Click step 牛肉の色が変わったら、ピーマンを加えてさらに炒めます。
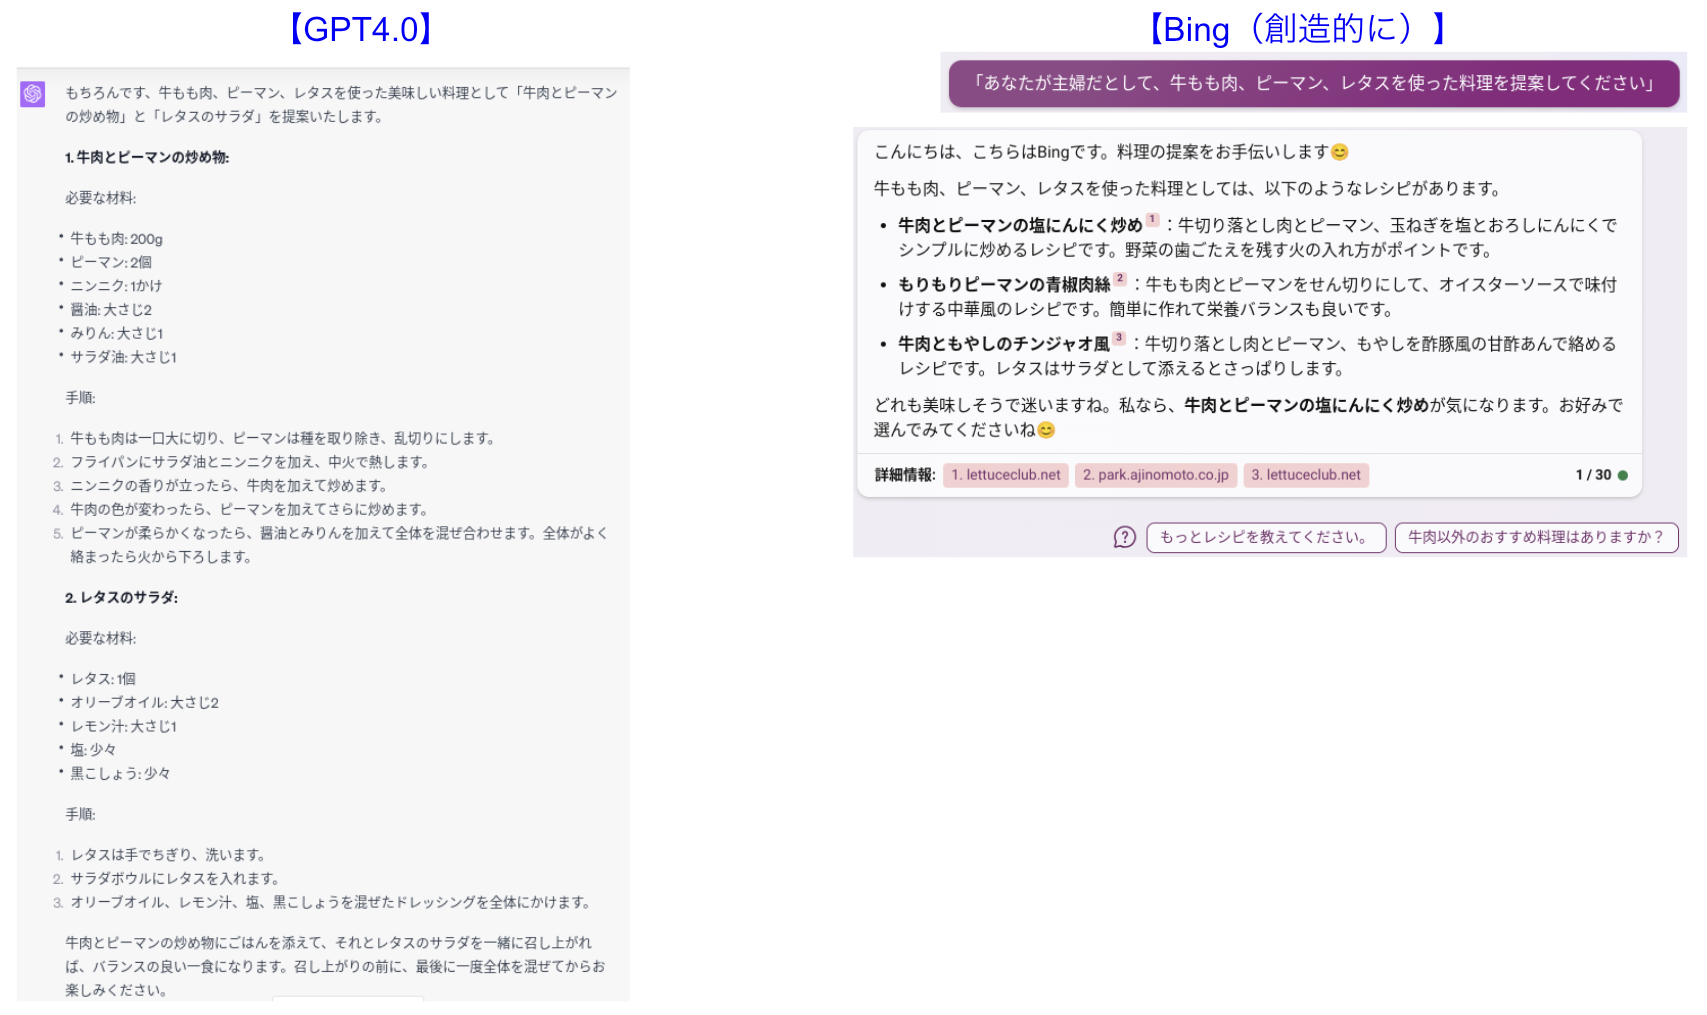The width and height of the screenshot is (1707, 1015). [249, 509]
